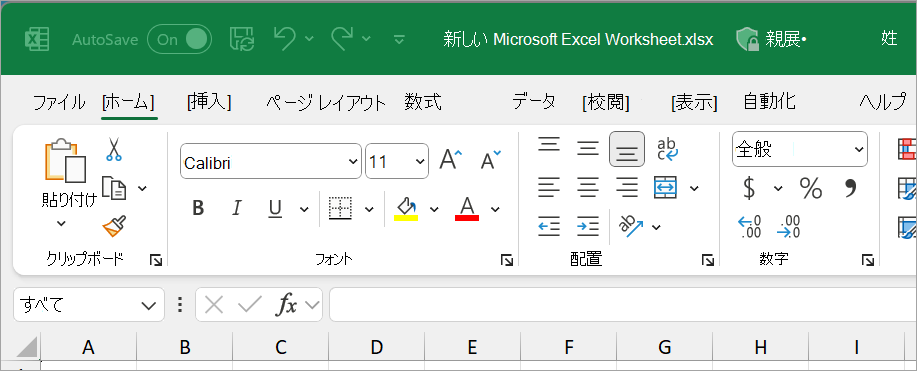Click the Excel app logo icon
Image resolution: width=917 pixels, height=371 pixels.
click(x=37, y=39)
